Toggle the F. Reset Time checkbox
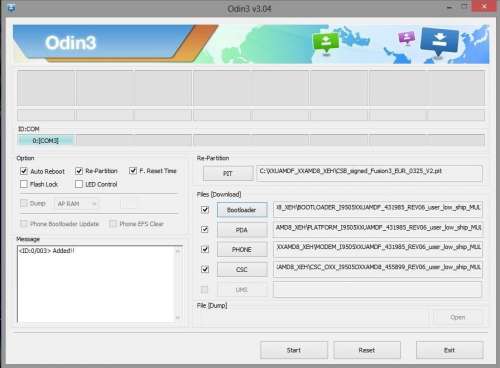The image size is (500, 368). [x=133, y=171]
